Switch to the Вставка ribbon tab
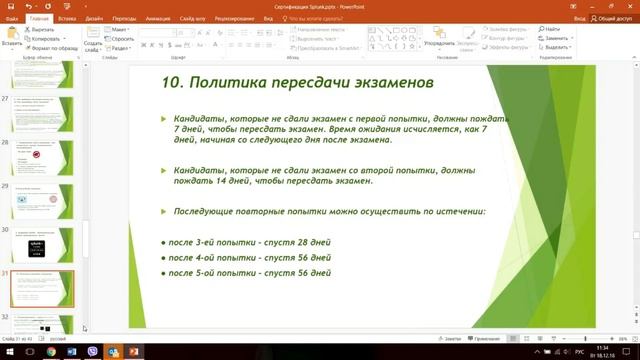This screenshot has width=640, height=360. [67, 18]
